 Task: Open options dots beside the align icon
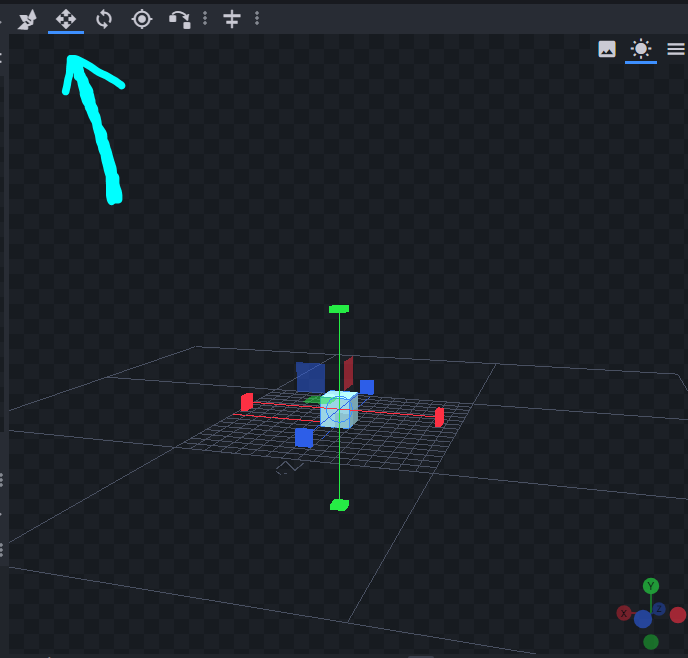coord(257,18)
